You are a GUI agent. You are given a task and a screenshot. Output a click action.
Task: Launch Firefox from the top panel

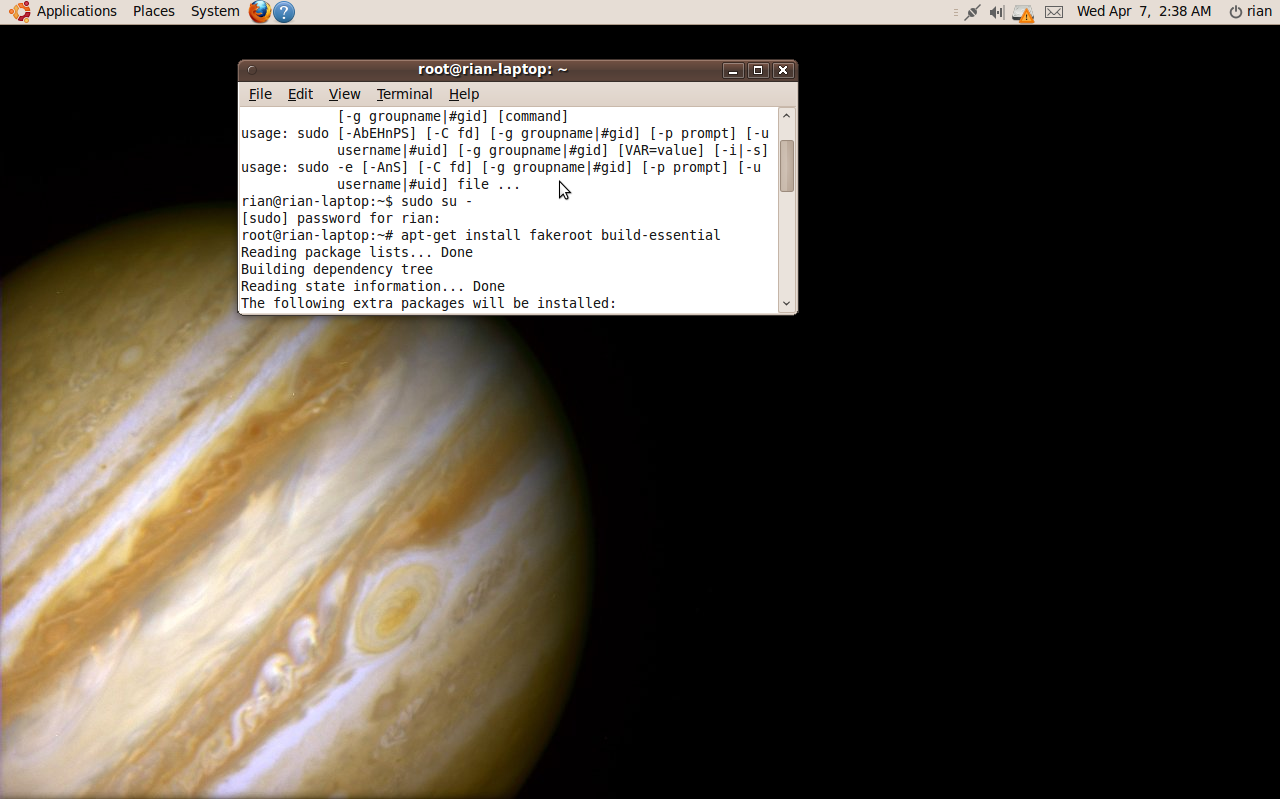pyautogui.click(x=260, y=12)
